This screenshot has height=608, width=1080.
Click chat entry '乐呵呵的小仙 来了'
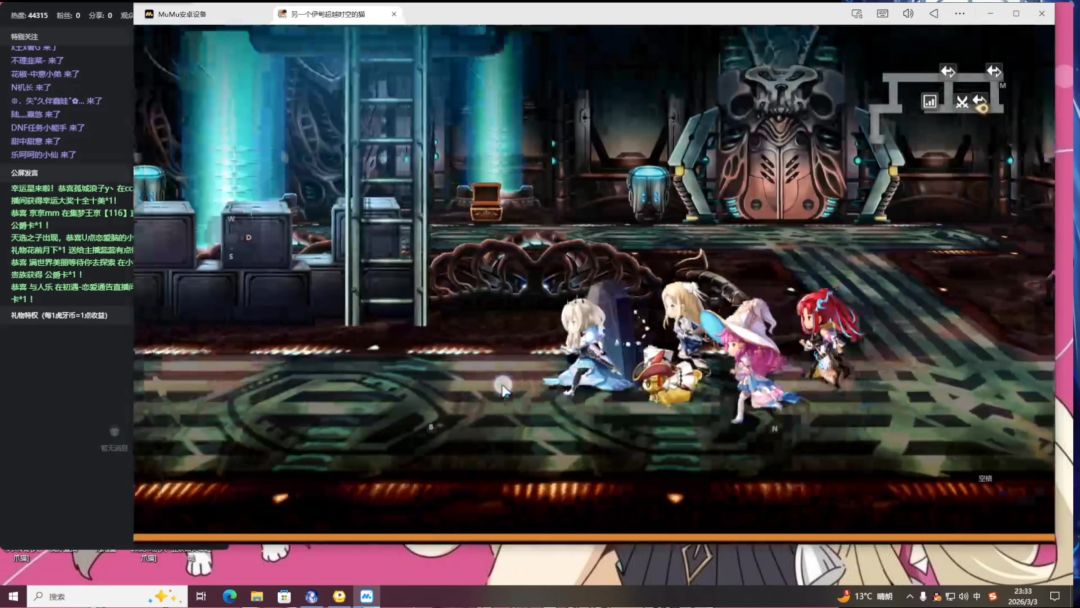click(x=43, y=155)
